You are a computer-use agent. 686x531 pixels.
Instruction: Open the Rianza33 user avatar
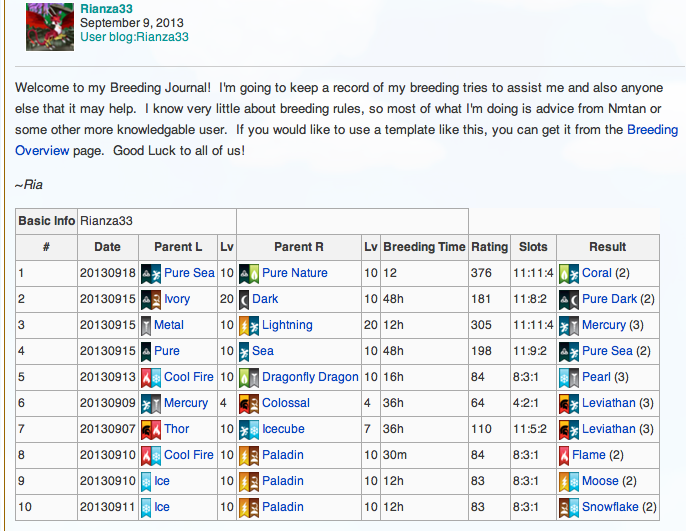click(49, 25)
